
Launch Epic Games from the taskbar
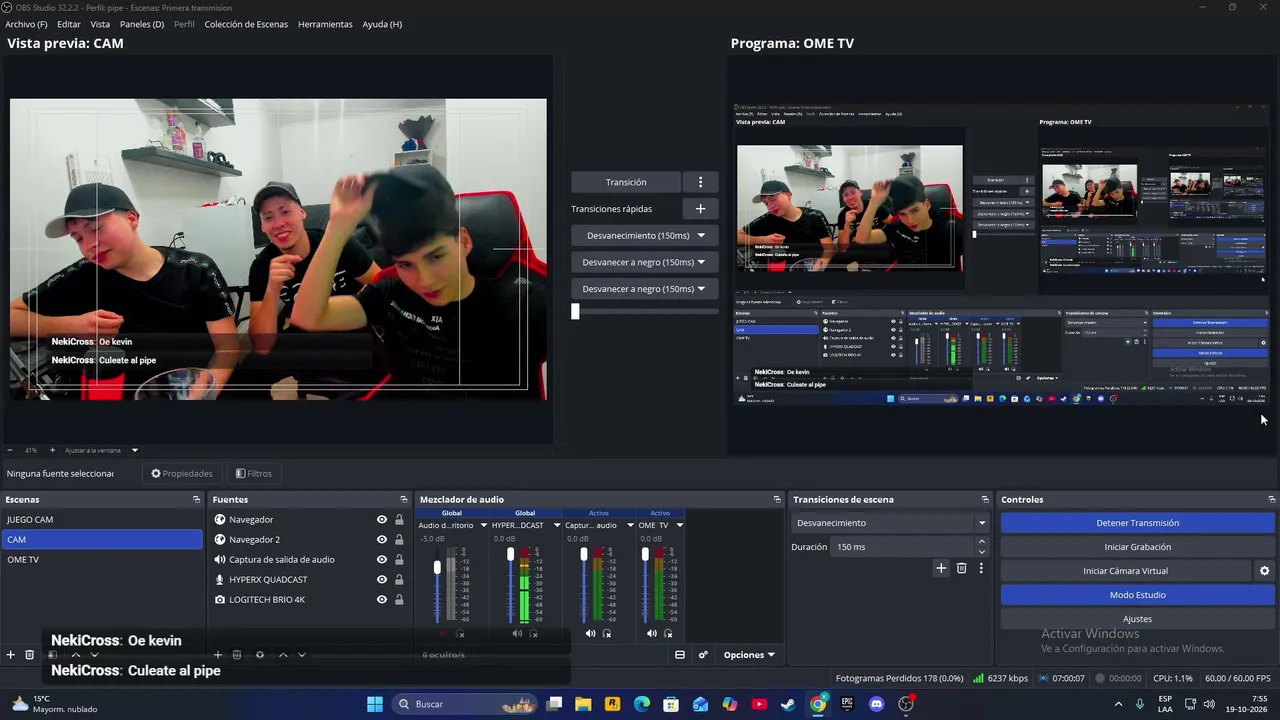tap(847, 704)
